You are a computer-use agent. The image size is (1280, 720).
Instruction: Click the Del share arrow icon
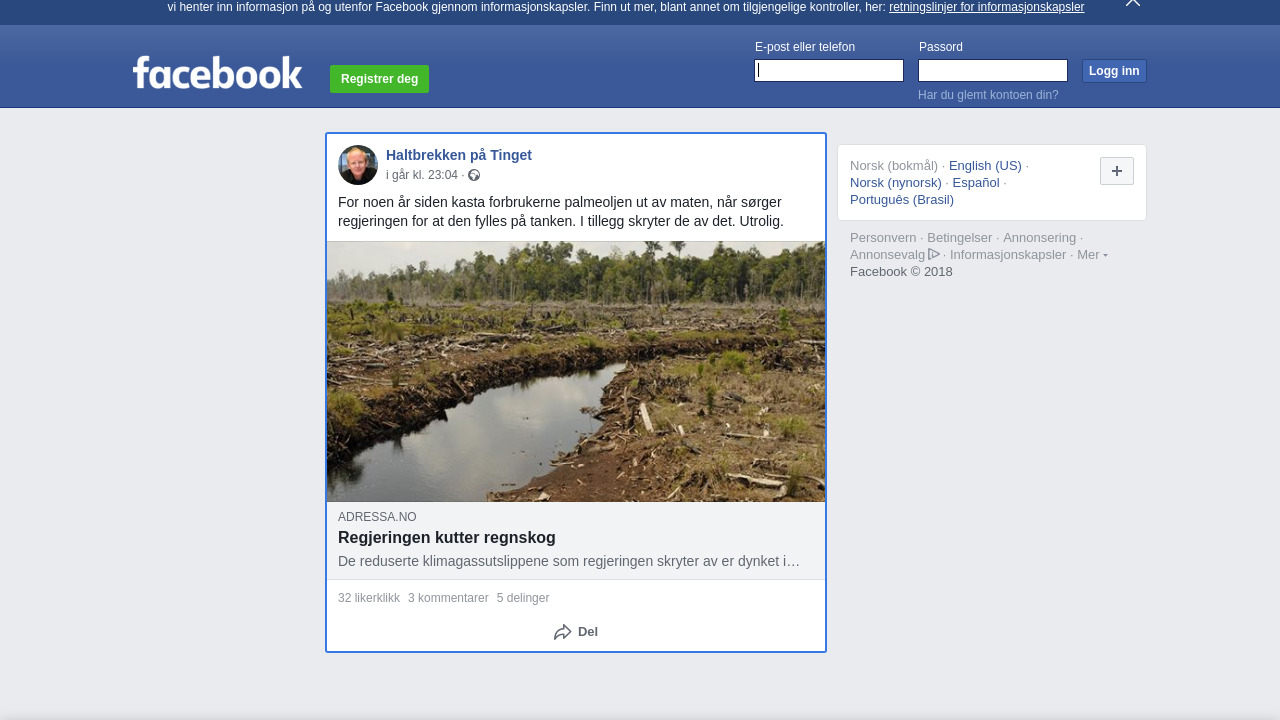563,632
